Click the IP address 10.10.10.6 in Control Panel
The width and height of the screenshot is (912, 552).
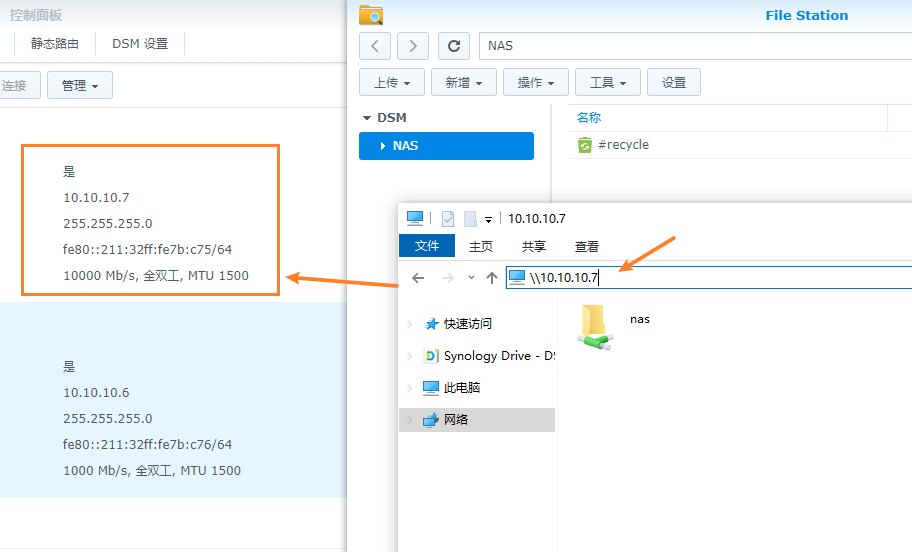(97, 393)
